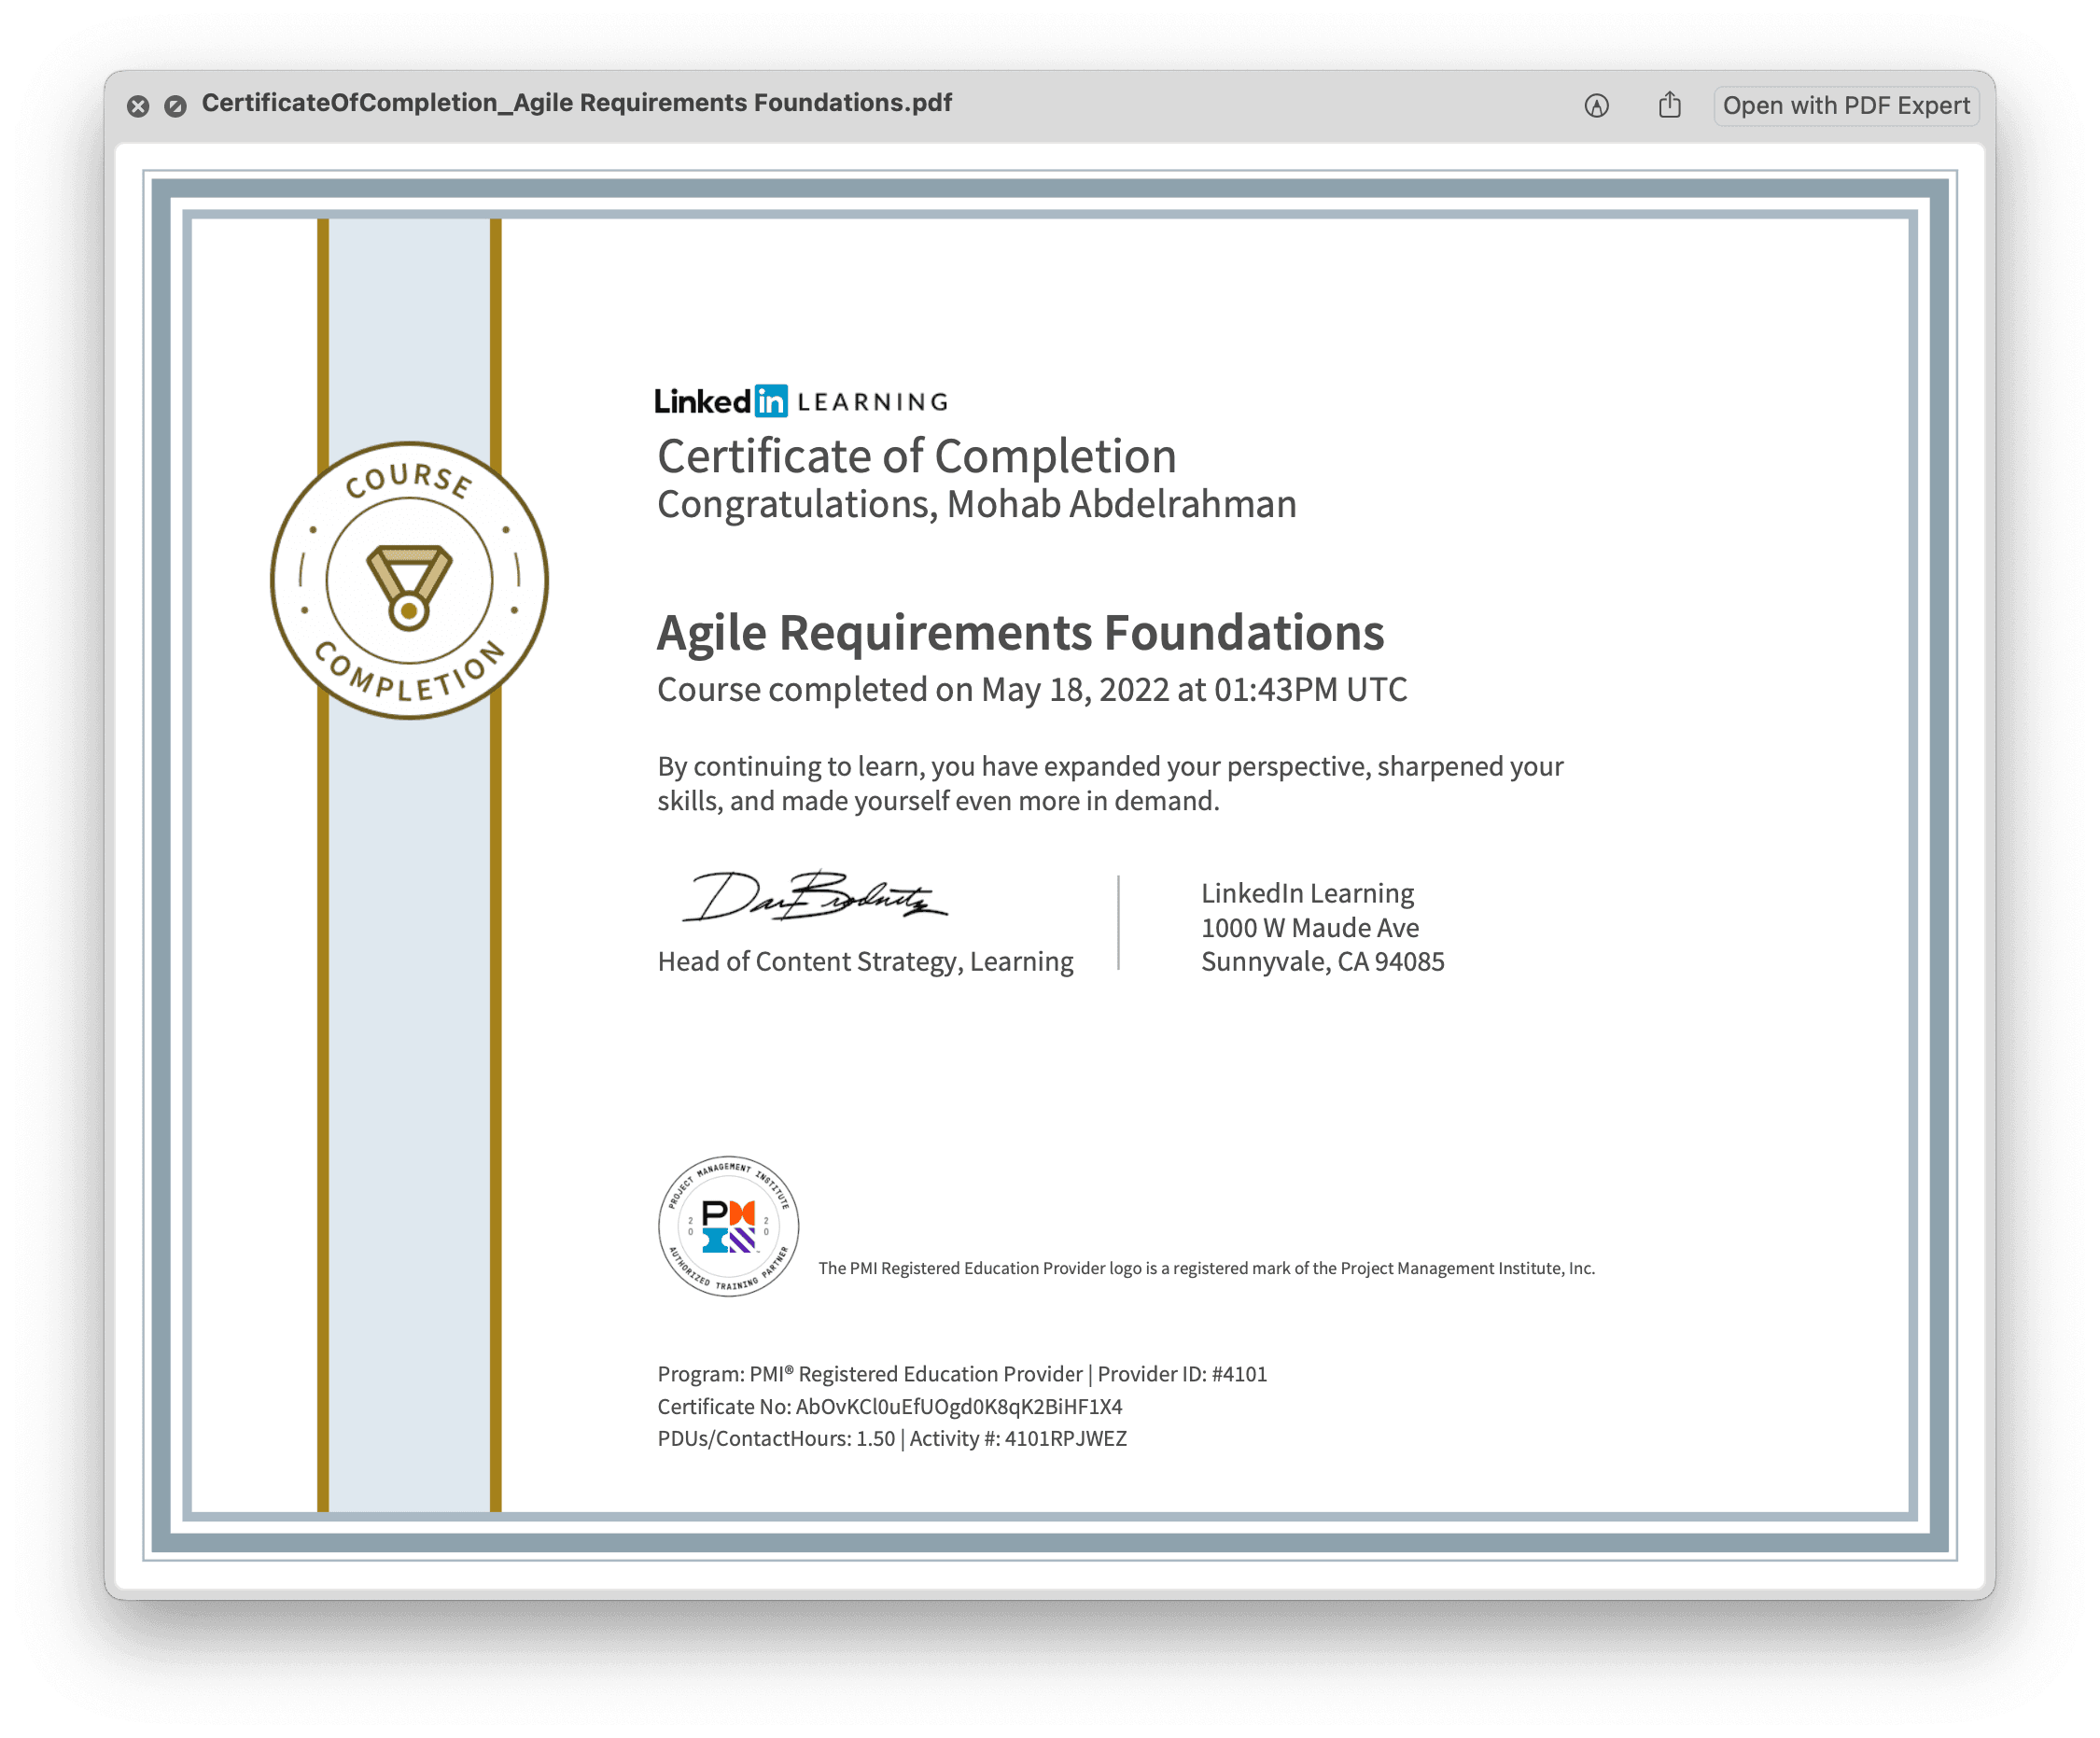The width and height of the screenshot is (2100, 1738).
Task: Click the Markup pen icon
Action: tap(1596, 105)
